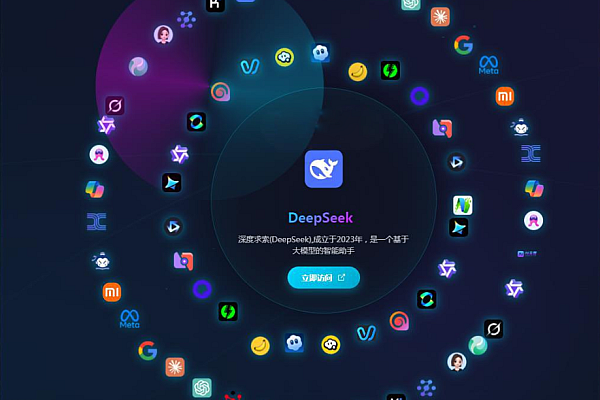Click the girl avatar icon at lower right
This screenshot has height=400, width=600.
click(457, 362)
